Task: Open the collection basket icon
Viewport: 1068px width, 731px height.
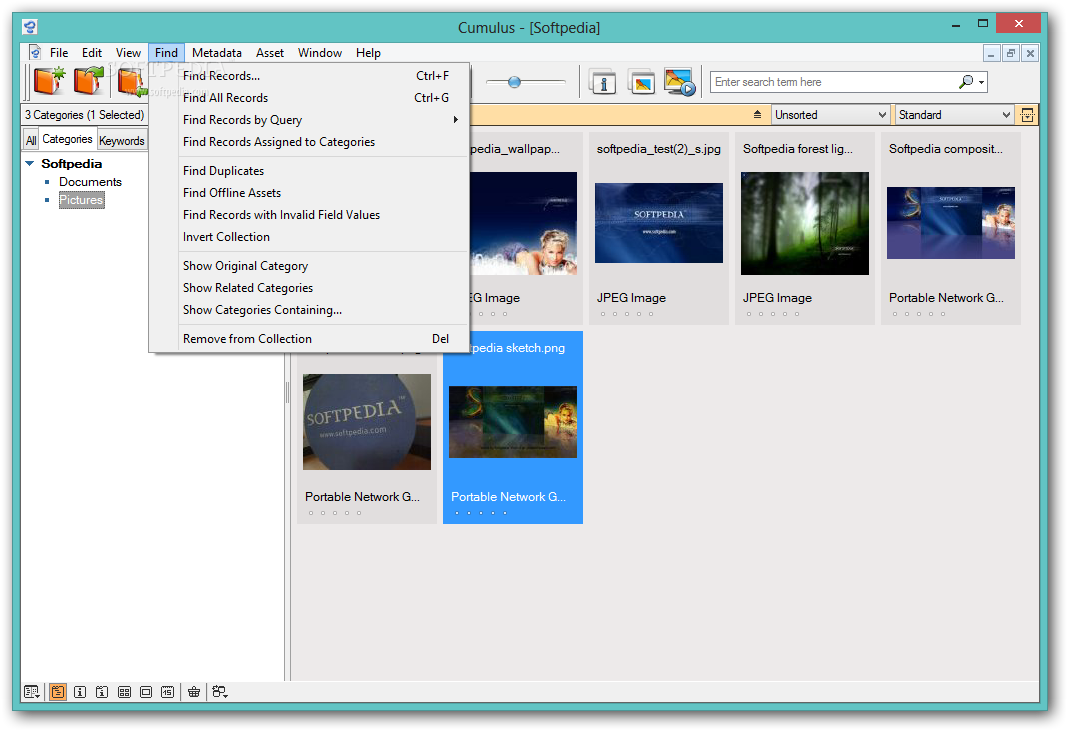Action: point(194,691)
